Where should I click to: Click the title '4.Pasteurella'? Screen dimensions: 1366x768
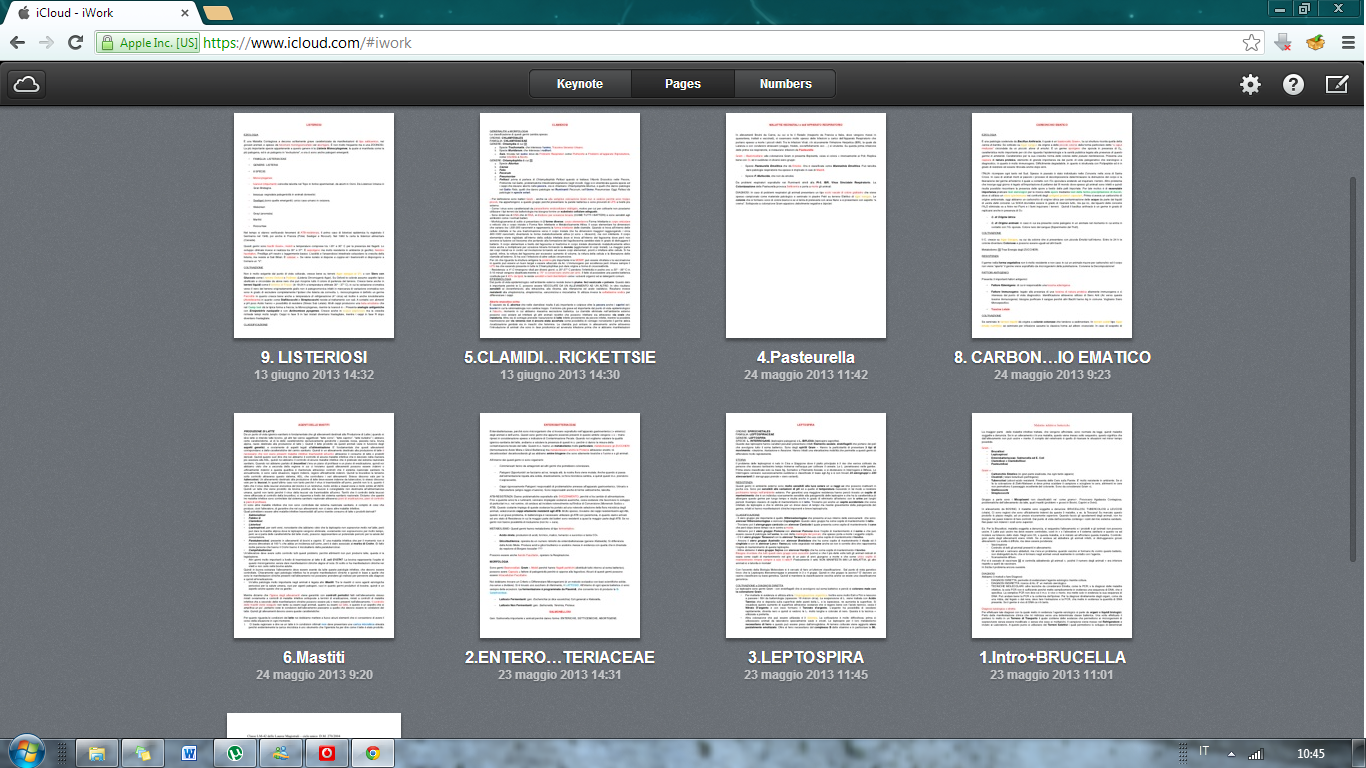[806, 357]
